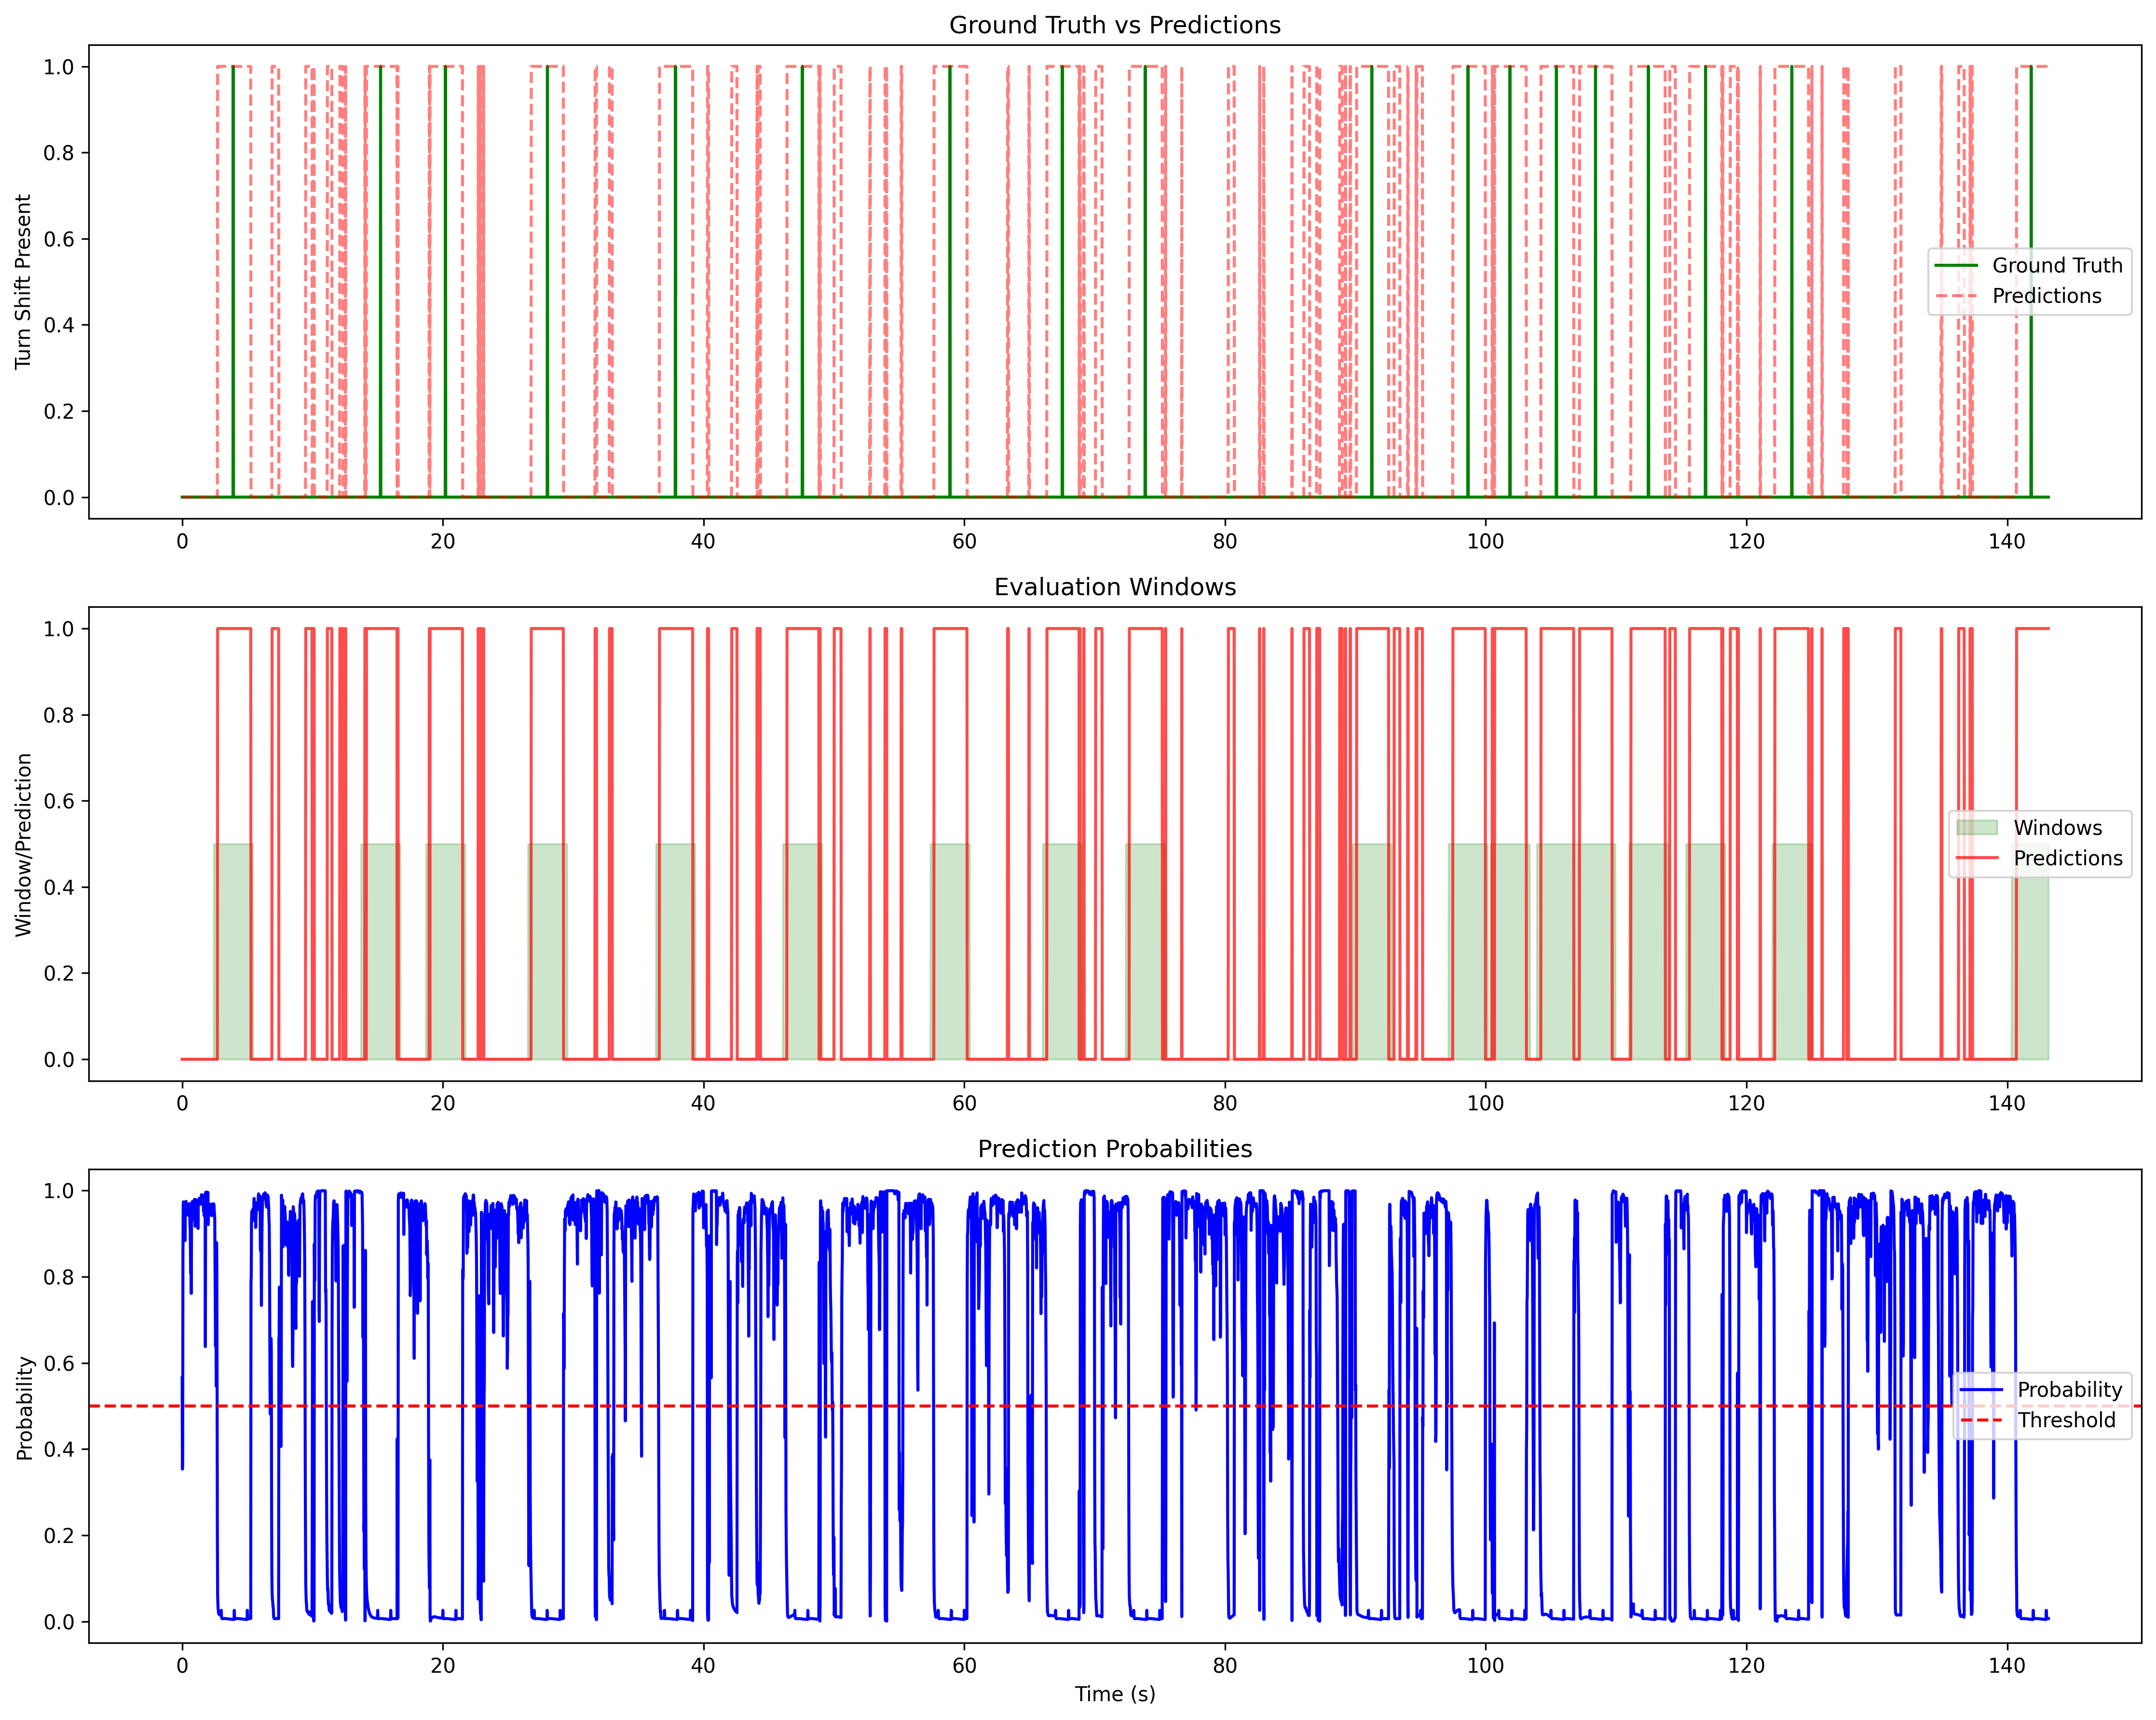Viewport: 2156px width, 1720px height.
Task: Click the 'Prediction Probabilities' plot title
Action: click(x=1114, y=1149)
